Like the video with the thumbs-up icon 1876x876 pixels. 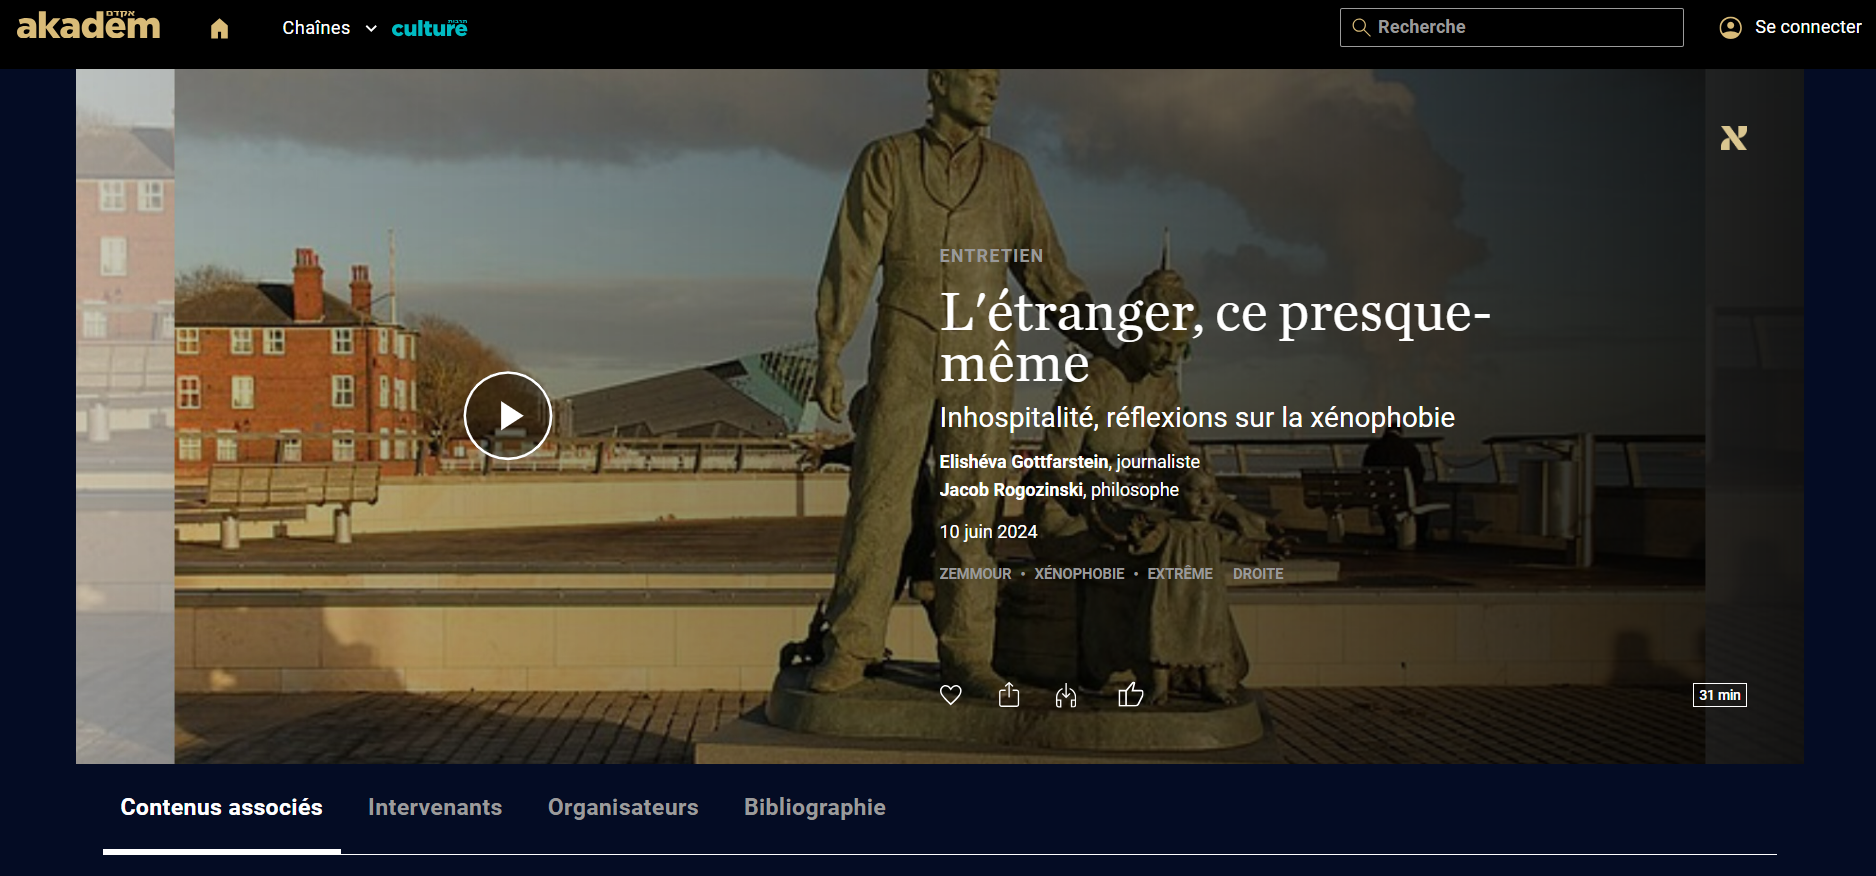(1130, 694)
